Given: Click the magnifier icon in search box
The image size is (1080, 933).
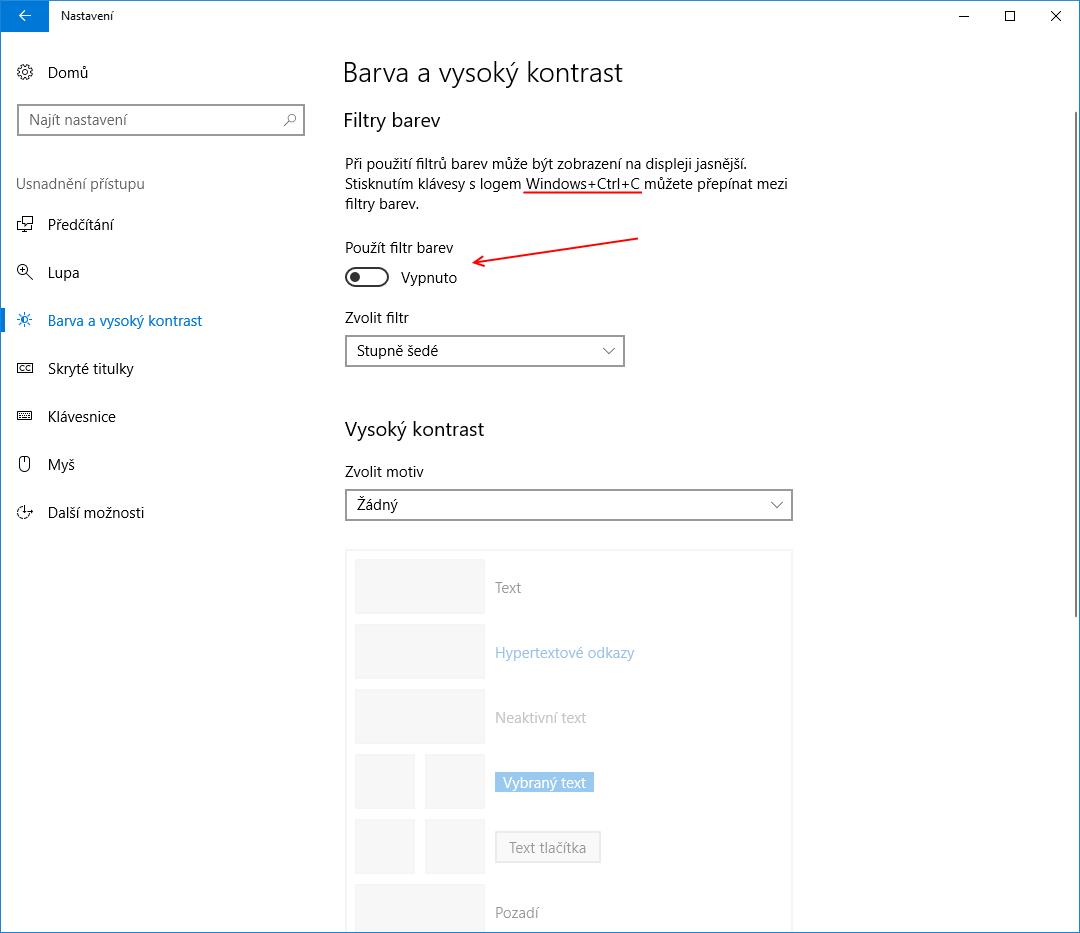Looking at the screenshot, I should pyautogui.click(x=290, y=120).
